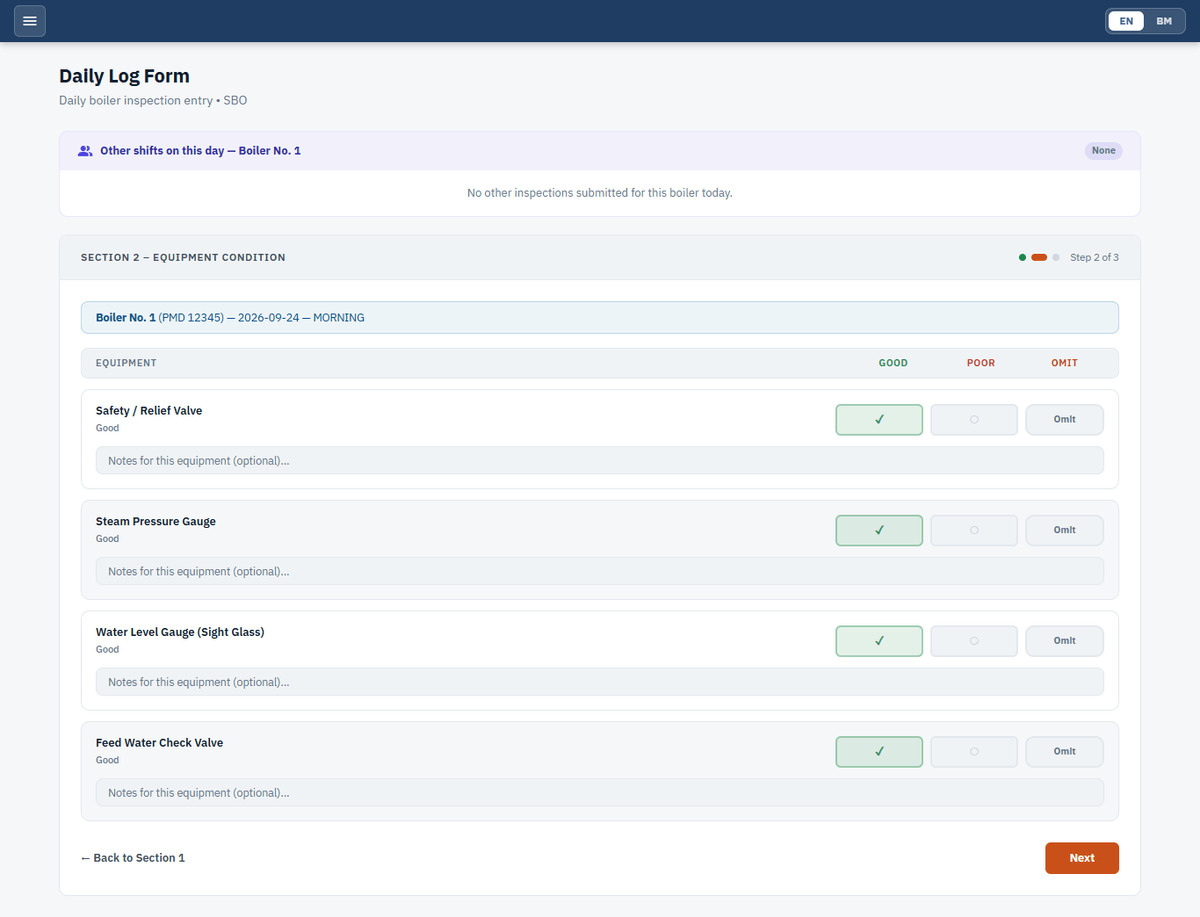Mark Water Level Gauge as Poor
The width and height of the screenshot is (1200, 917).
click(x=974, y=641)
